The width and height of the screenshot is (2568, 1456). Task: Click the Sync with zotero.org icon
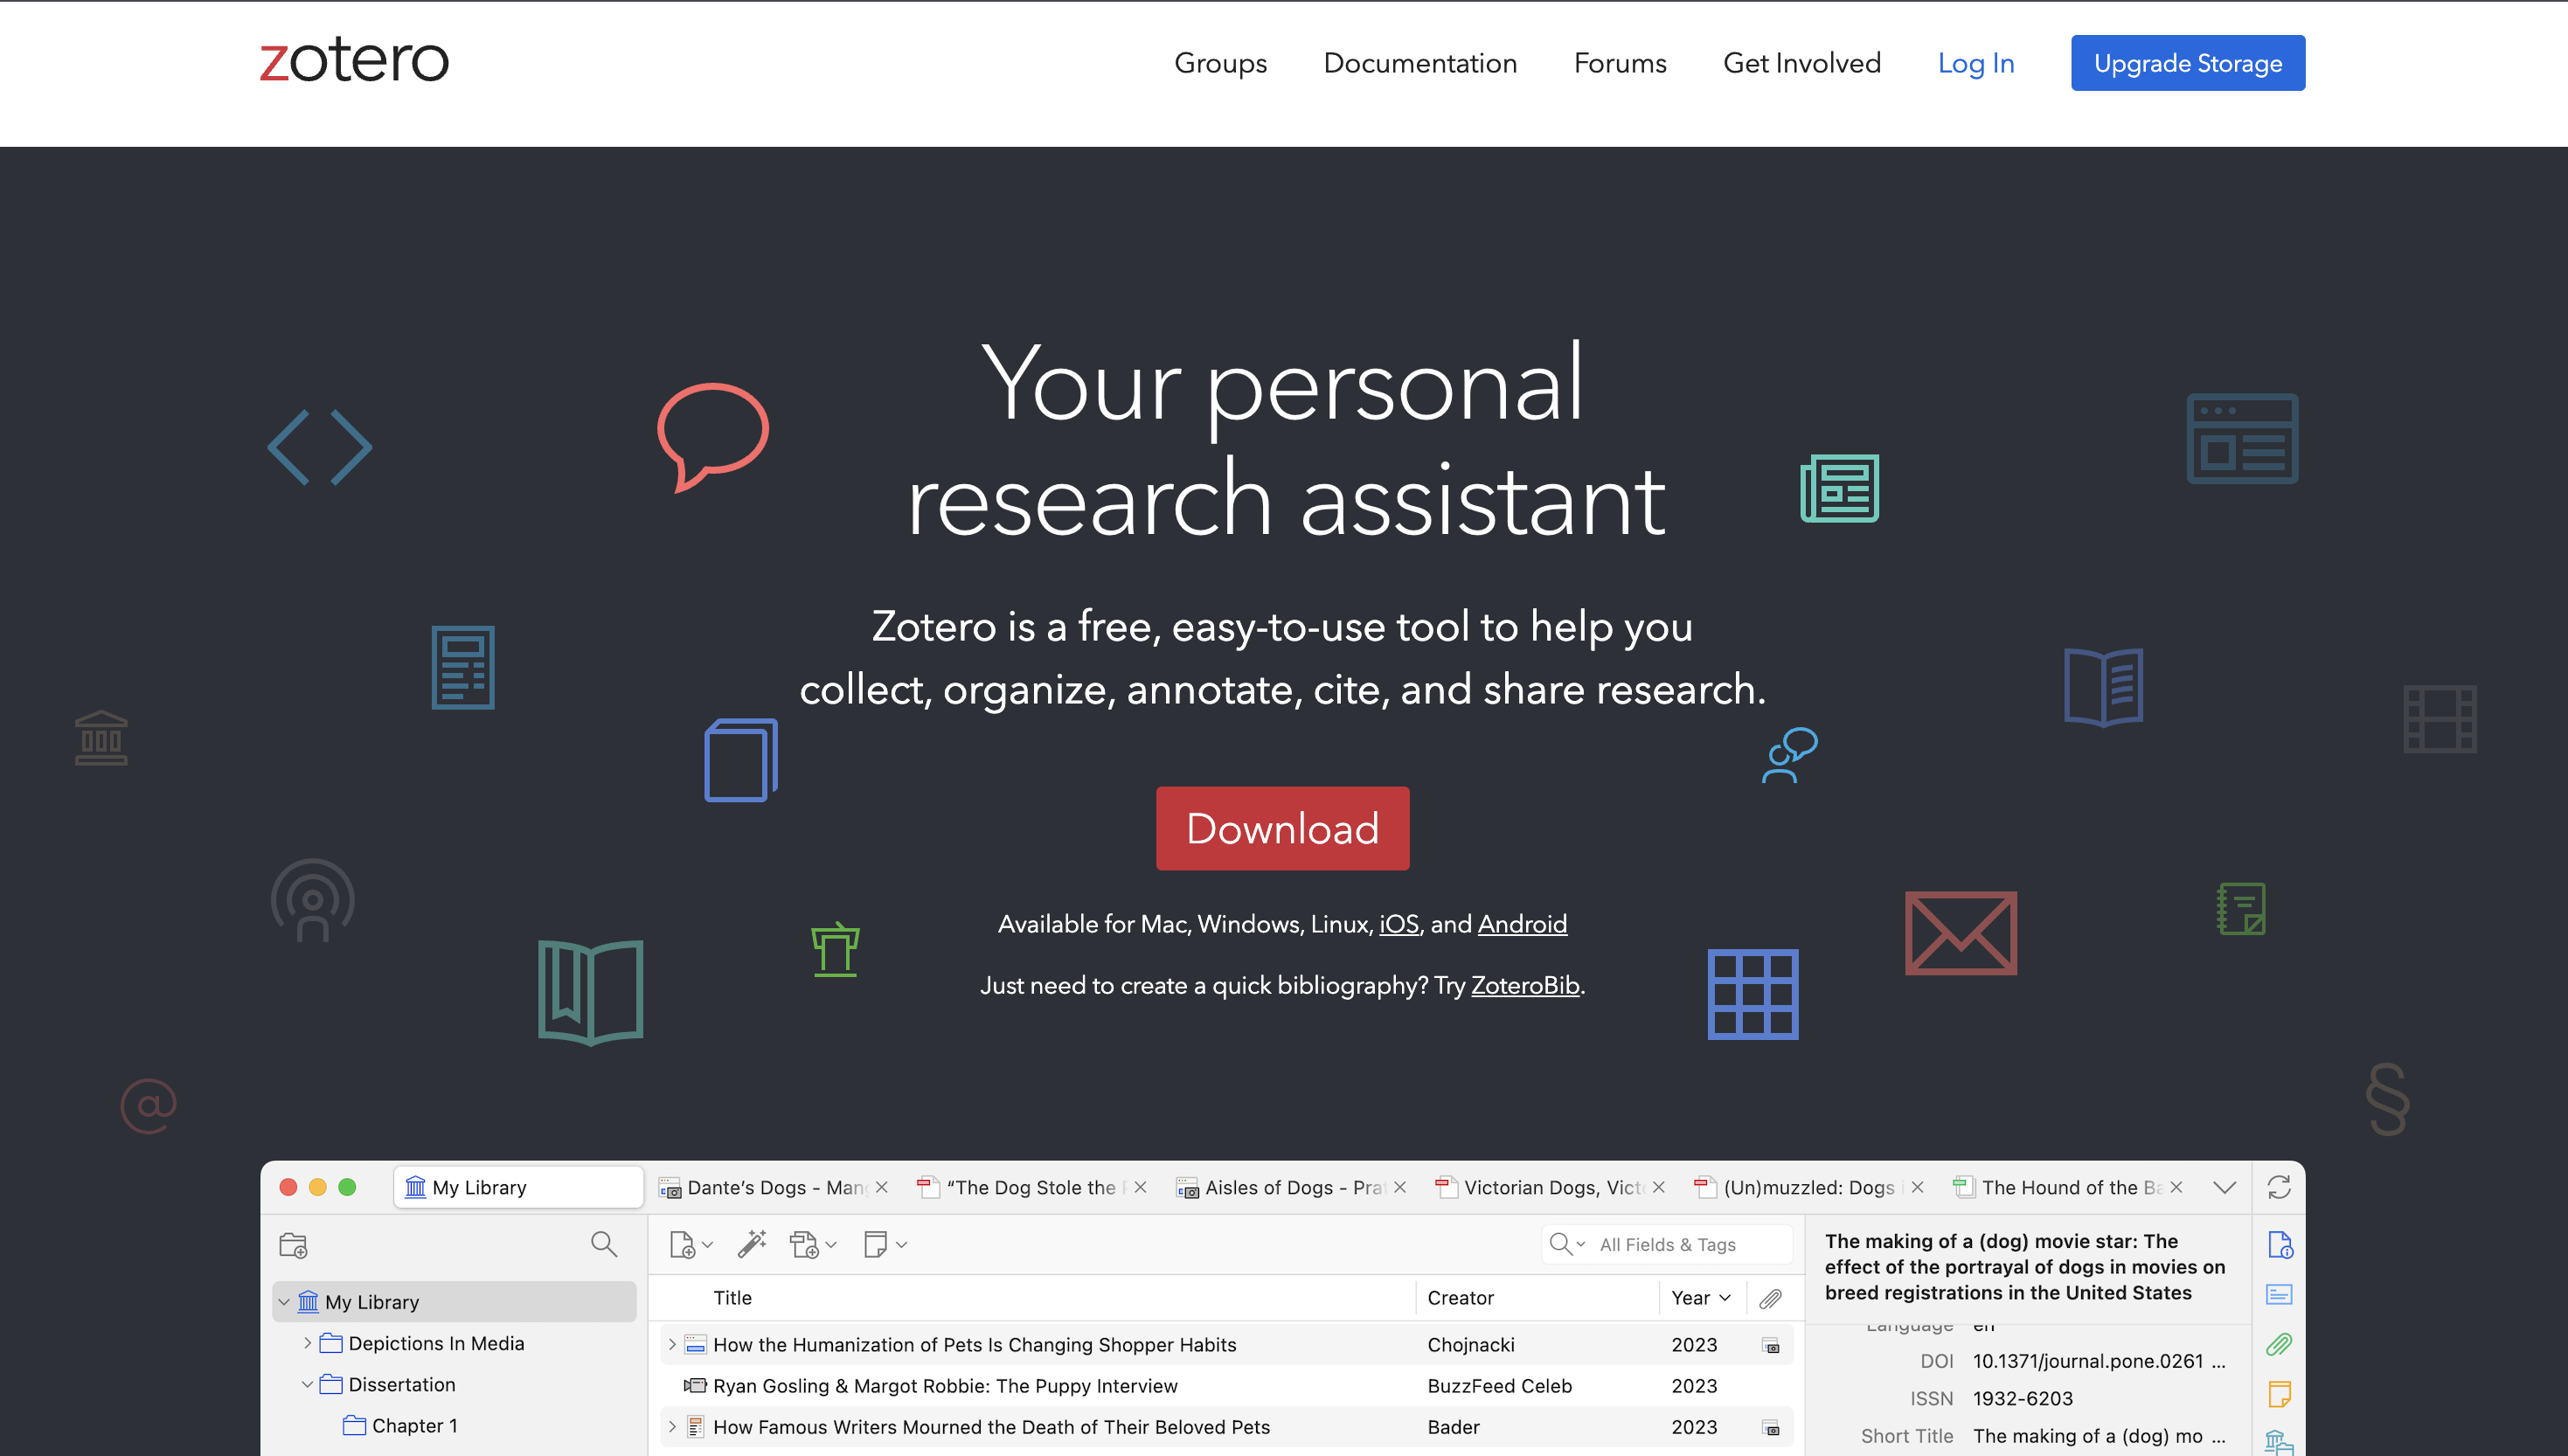click(2281, 1187)
